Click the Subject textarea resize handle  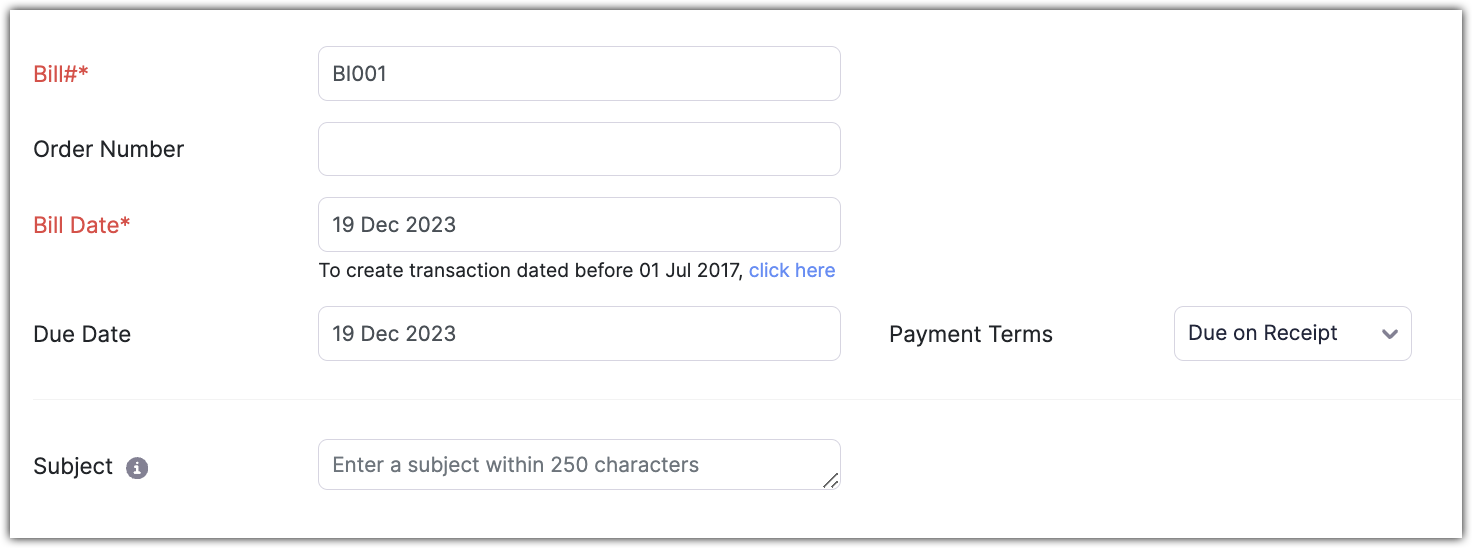pyautogui.click(x=830, y=481)
